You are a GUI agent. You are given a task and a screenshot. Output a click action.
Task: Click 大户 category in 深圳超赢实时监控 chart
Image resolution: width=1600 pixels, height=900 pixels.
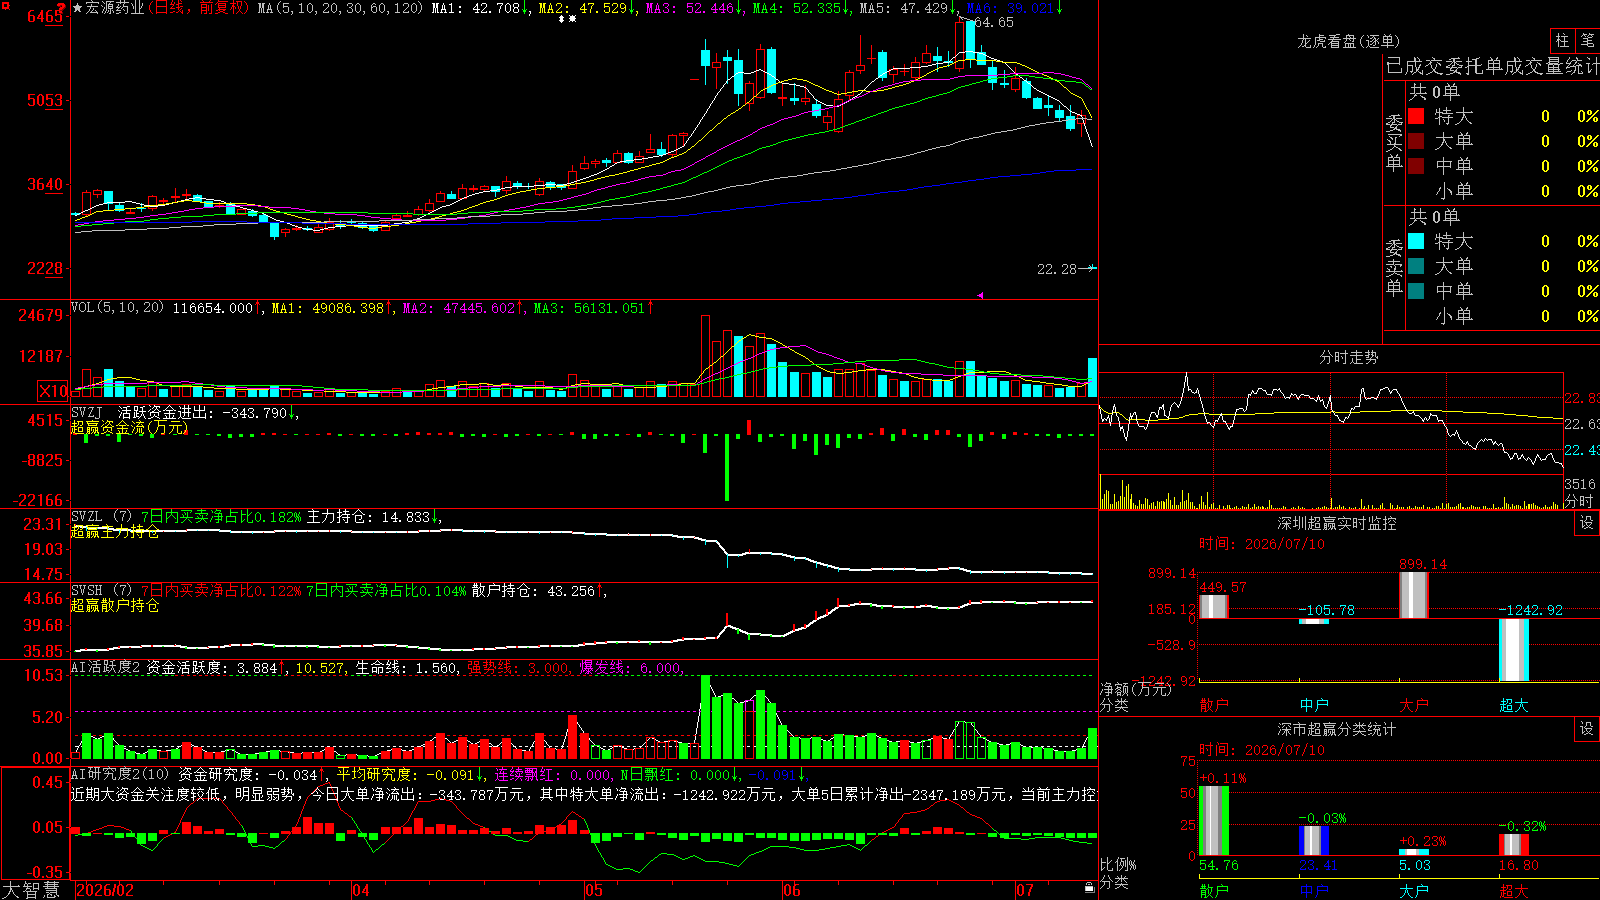[x=1414, y=705]
